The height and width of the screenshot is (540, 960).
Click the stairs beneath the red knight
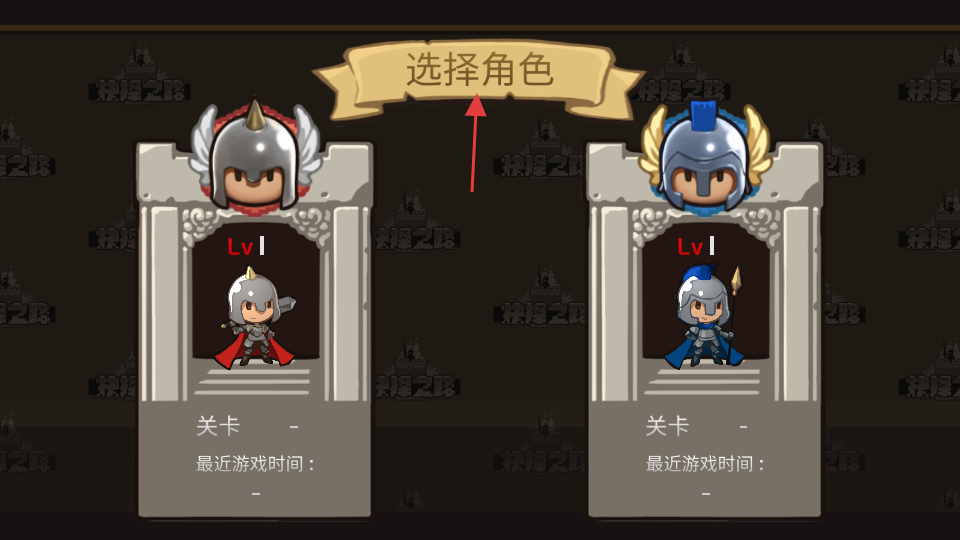(254, 381)
